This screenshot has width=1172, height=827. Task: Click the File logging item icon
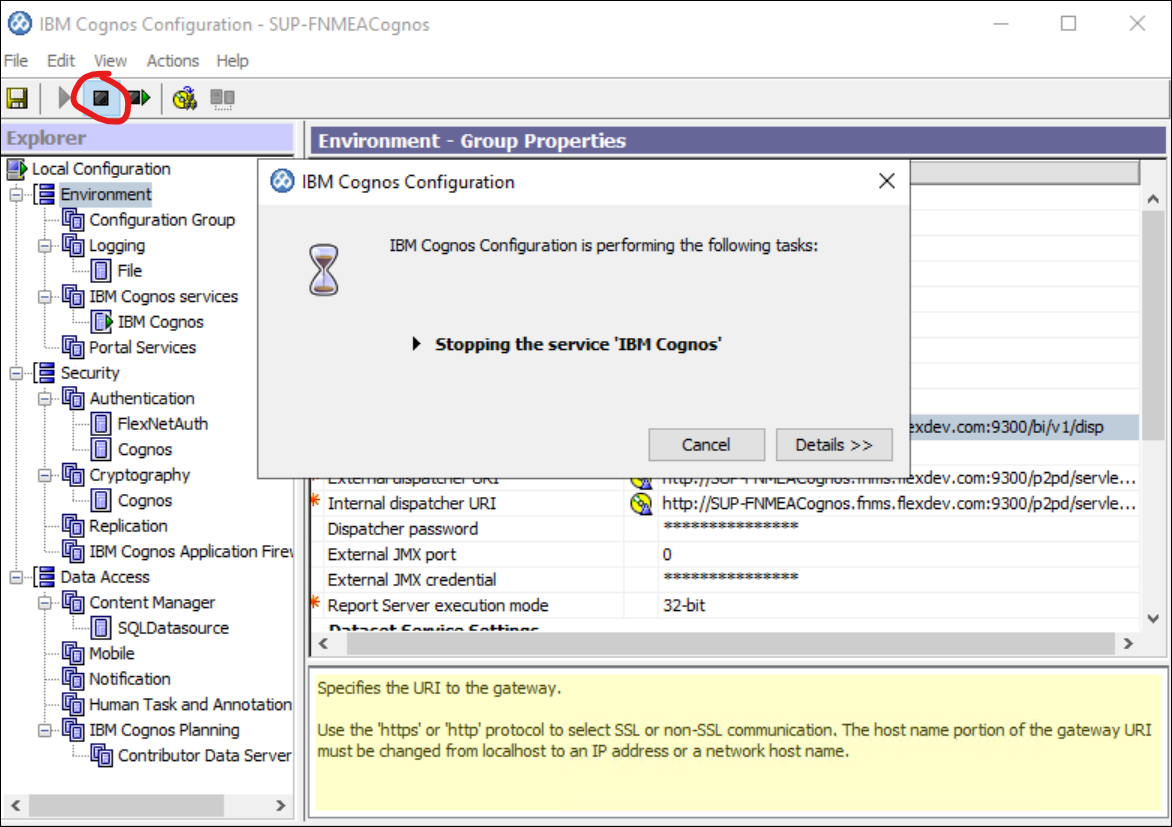click(x=102, y=271)
